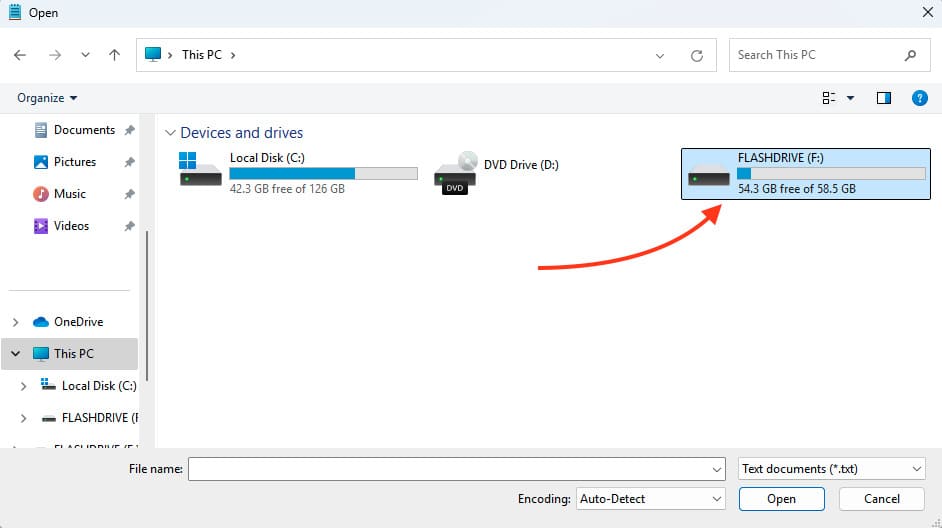Click the Cancel button
Screen dimensions: 942x528
tap(881, 499)
